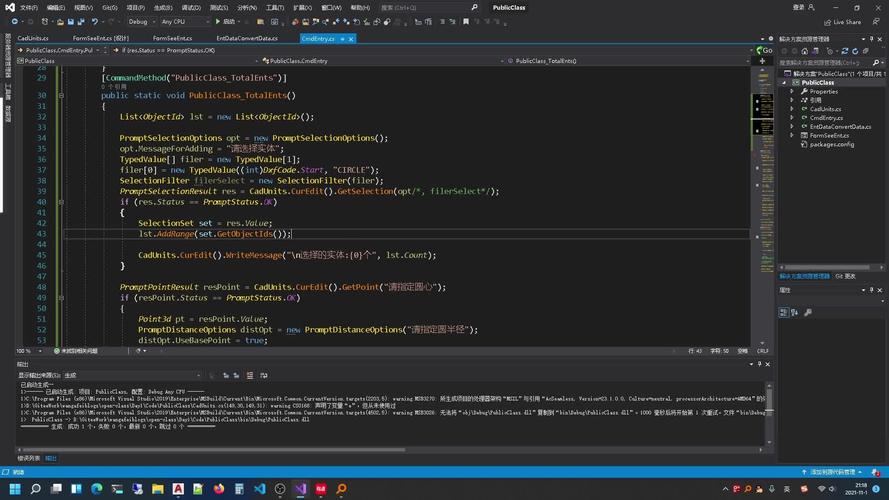889x500 pixels.
Task: Expand the CadUnits.cs tree node
Action: click(792, 109)
